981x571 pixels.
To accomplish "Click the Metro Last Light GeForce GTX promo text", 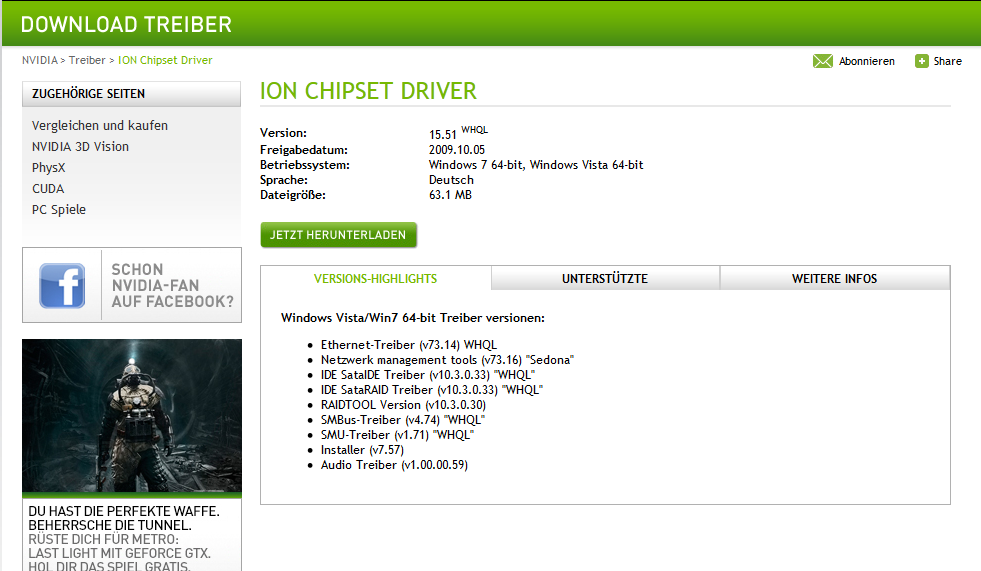I will click(x=124, y=538).
